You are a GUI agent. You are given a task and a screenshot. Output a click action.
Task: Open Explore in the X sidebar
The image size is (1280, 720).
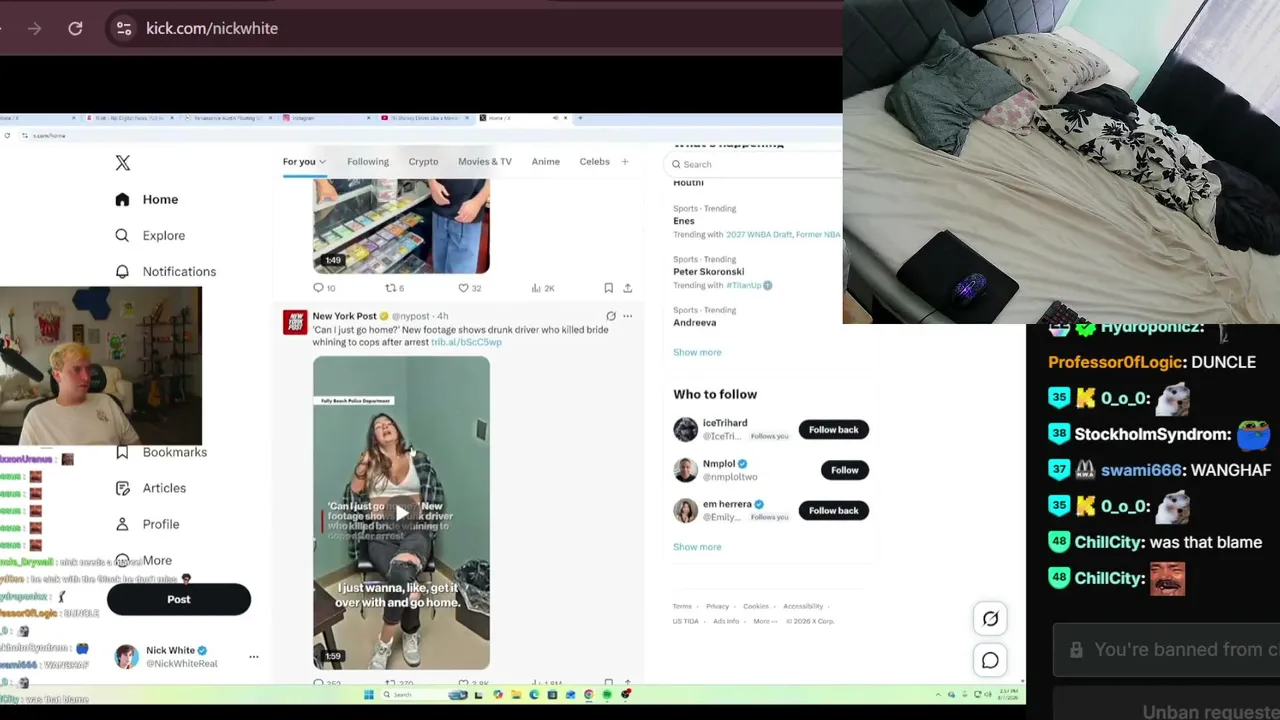150,235
